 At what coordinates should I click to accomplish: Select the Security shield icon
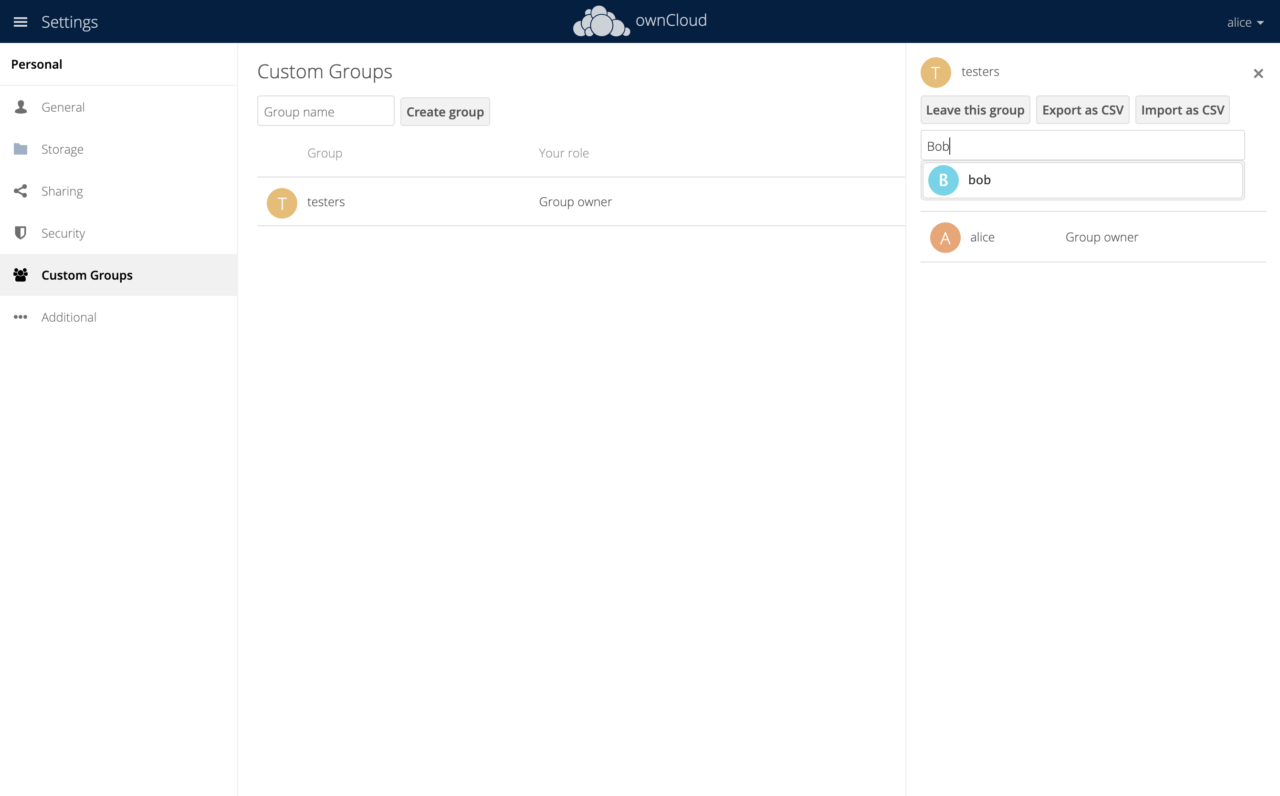coord(21,233)
